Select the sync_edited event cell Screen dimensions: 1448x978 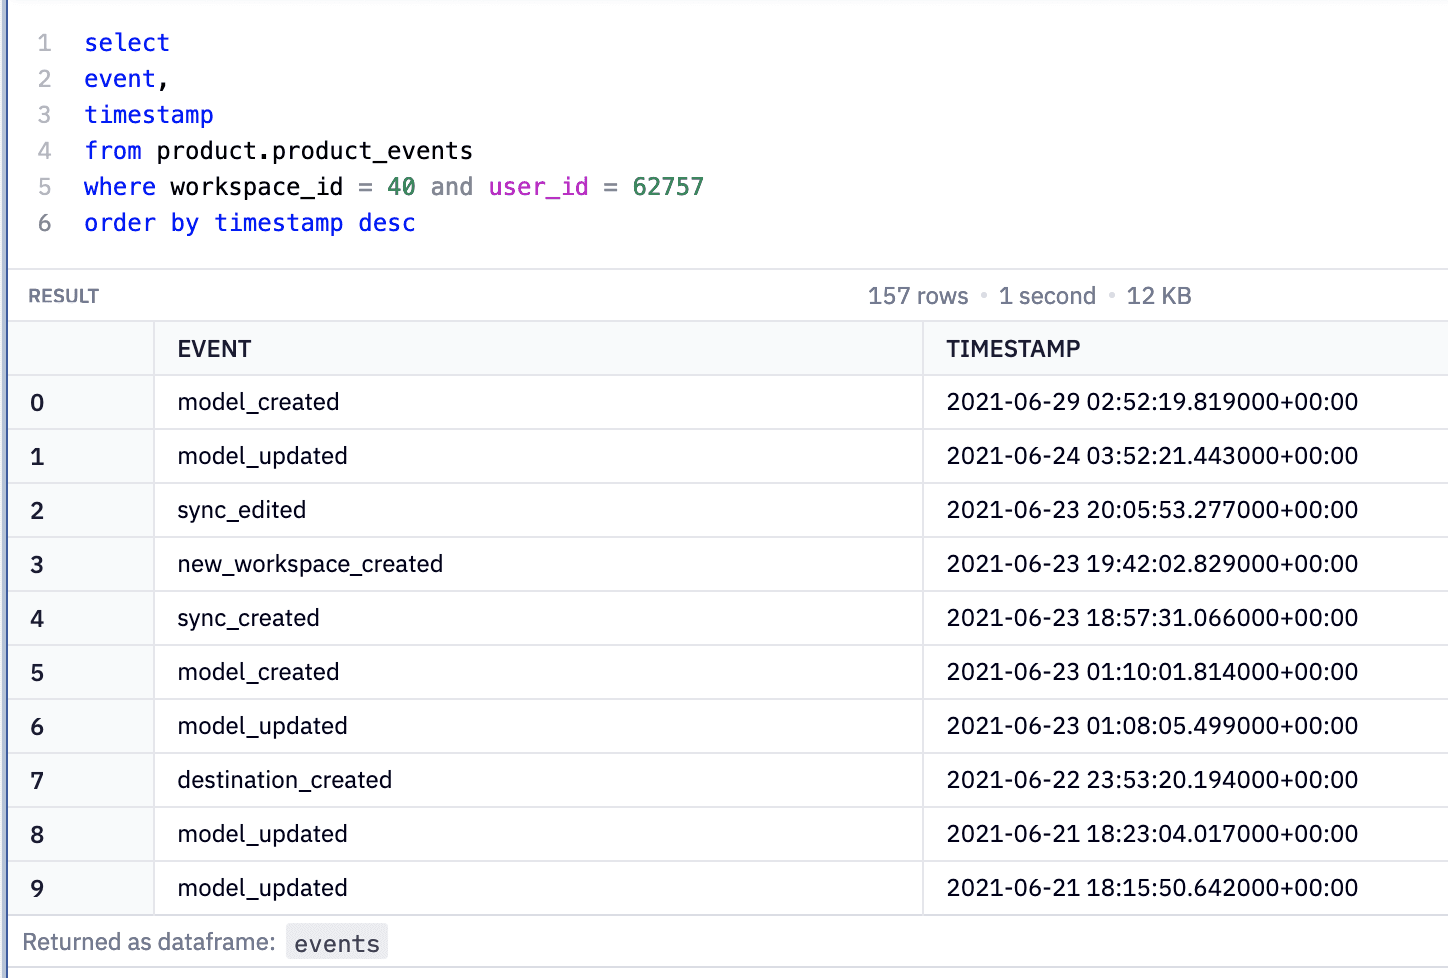(x=241, y=510)
